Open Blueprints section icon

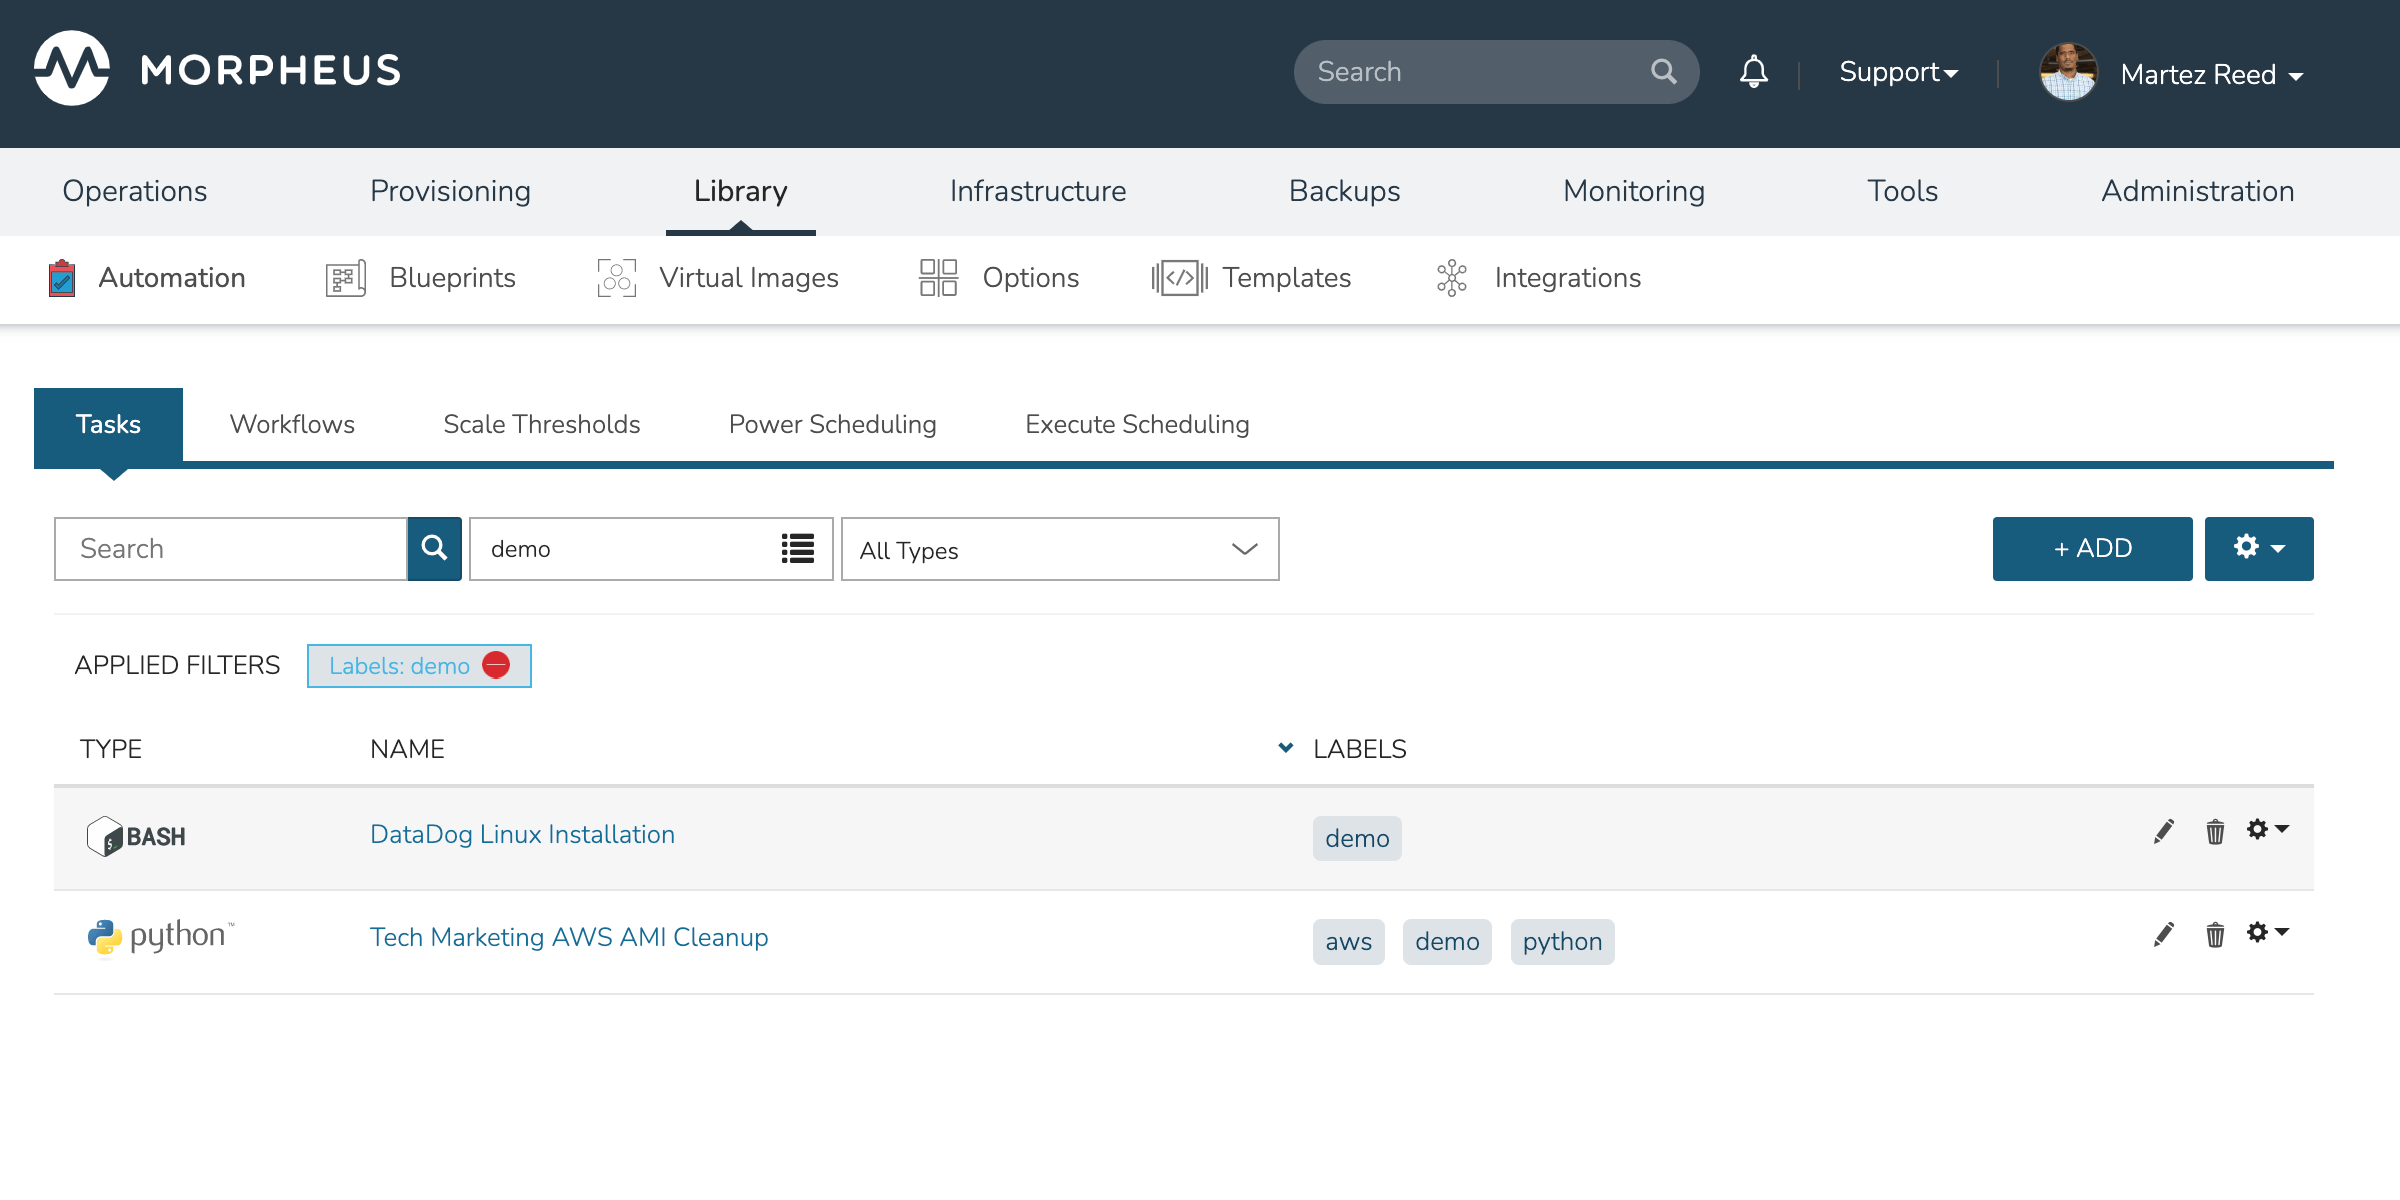pyautogui.click(x=346, y=278)
